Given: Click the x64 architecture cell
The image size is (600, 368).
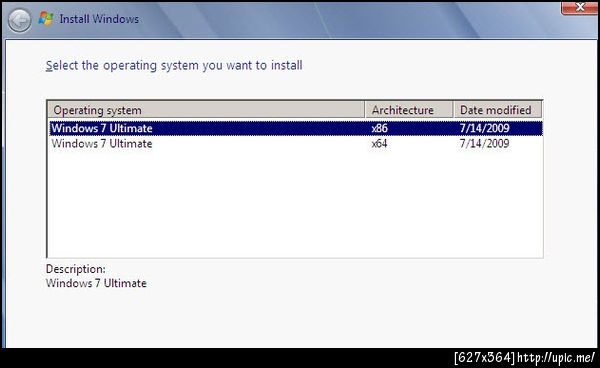Looking at the screenshot, I should (379, 144).
